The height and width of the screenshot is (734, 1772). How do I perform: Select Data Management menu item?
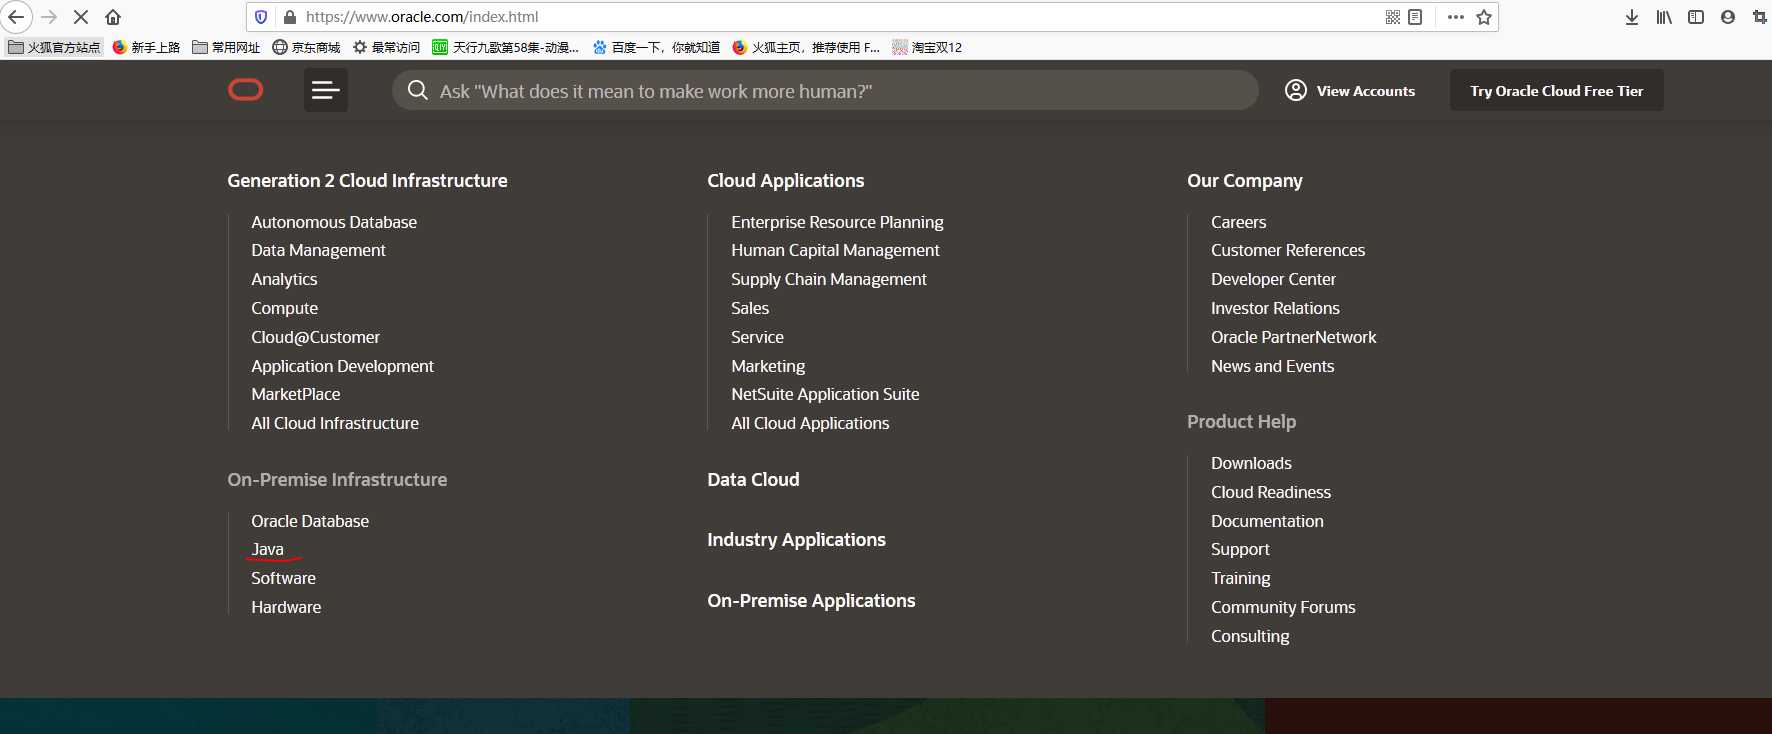point(318,250)
